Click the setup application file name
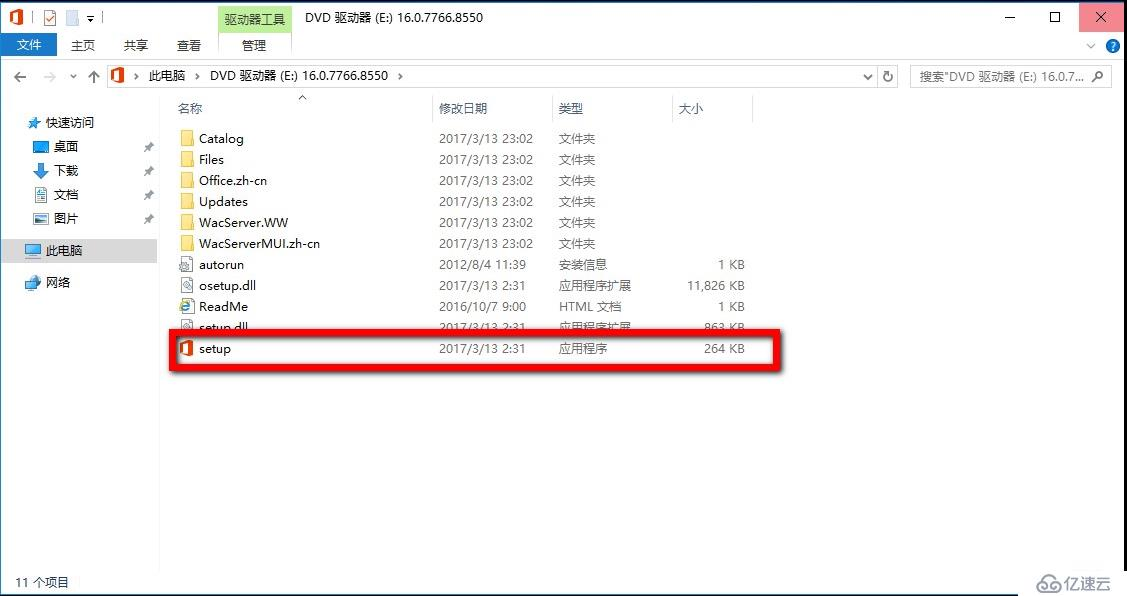This screenshot has height=596, width=1127. 215,349
